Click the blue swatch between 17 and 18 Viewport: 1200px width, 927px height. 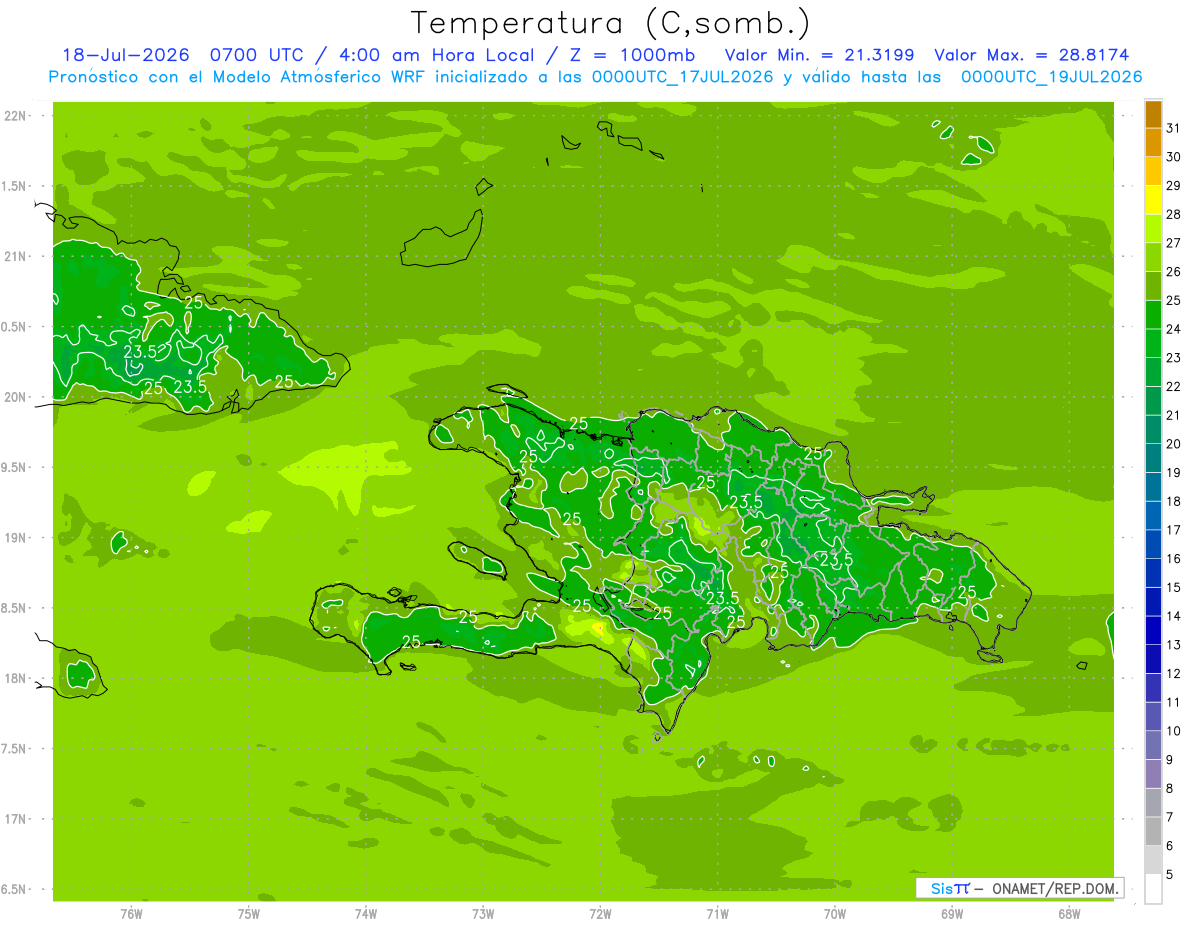coord(1153,516)
